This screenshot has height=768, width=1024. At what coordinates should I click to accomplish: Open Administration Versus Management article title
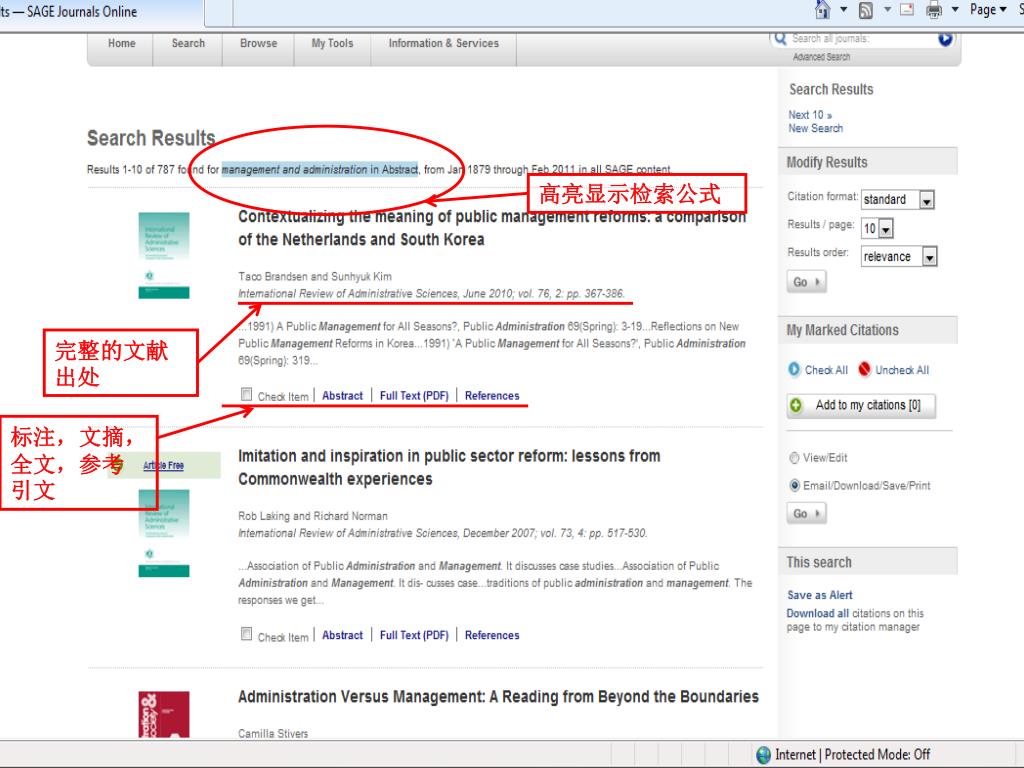pyautogui.click(x=498, y=697)
